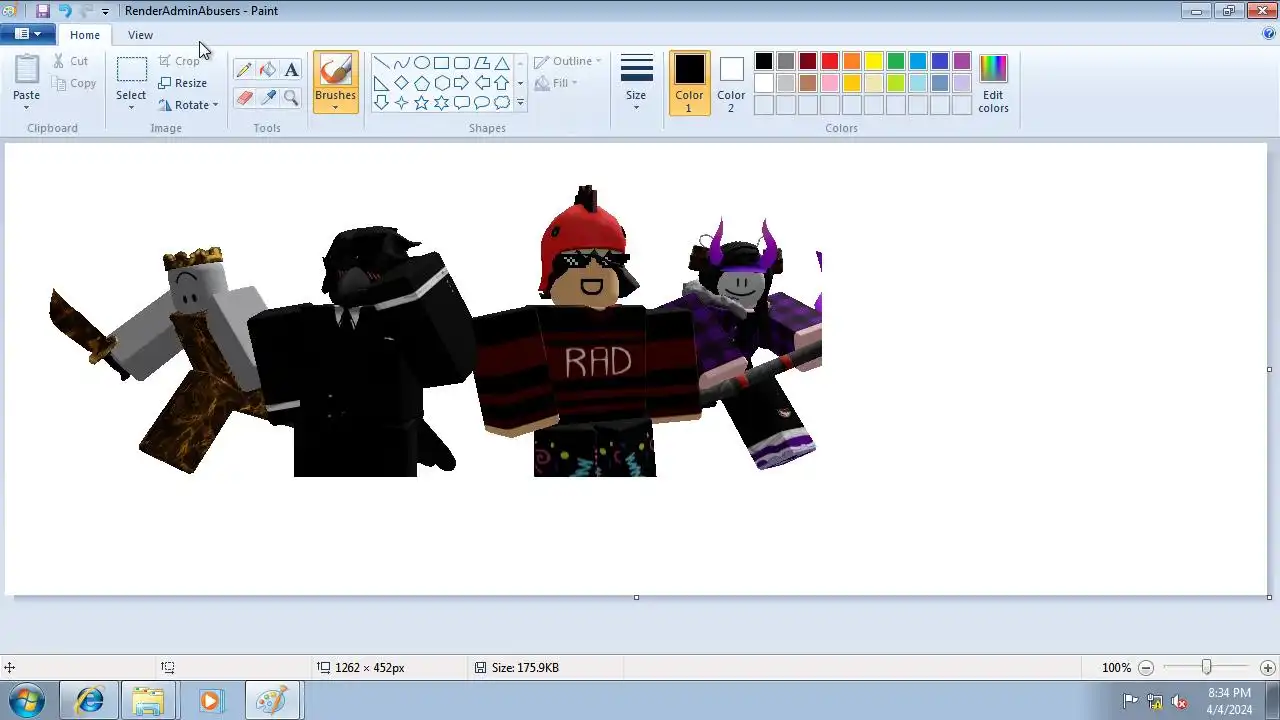Choose the Five-point star shape
This screenshot has height=720, width=1280.
(x=421, y=102)
